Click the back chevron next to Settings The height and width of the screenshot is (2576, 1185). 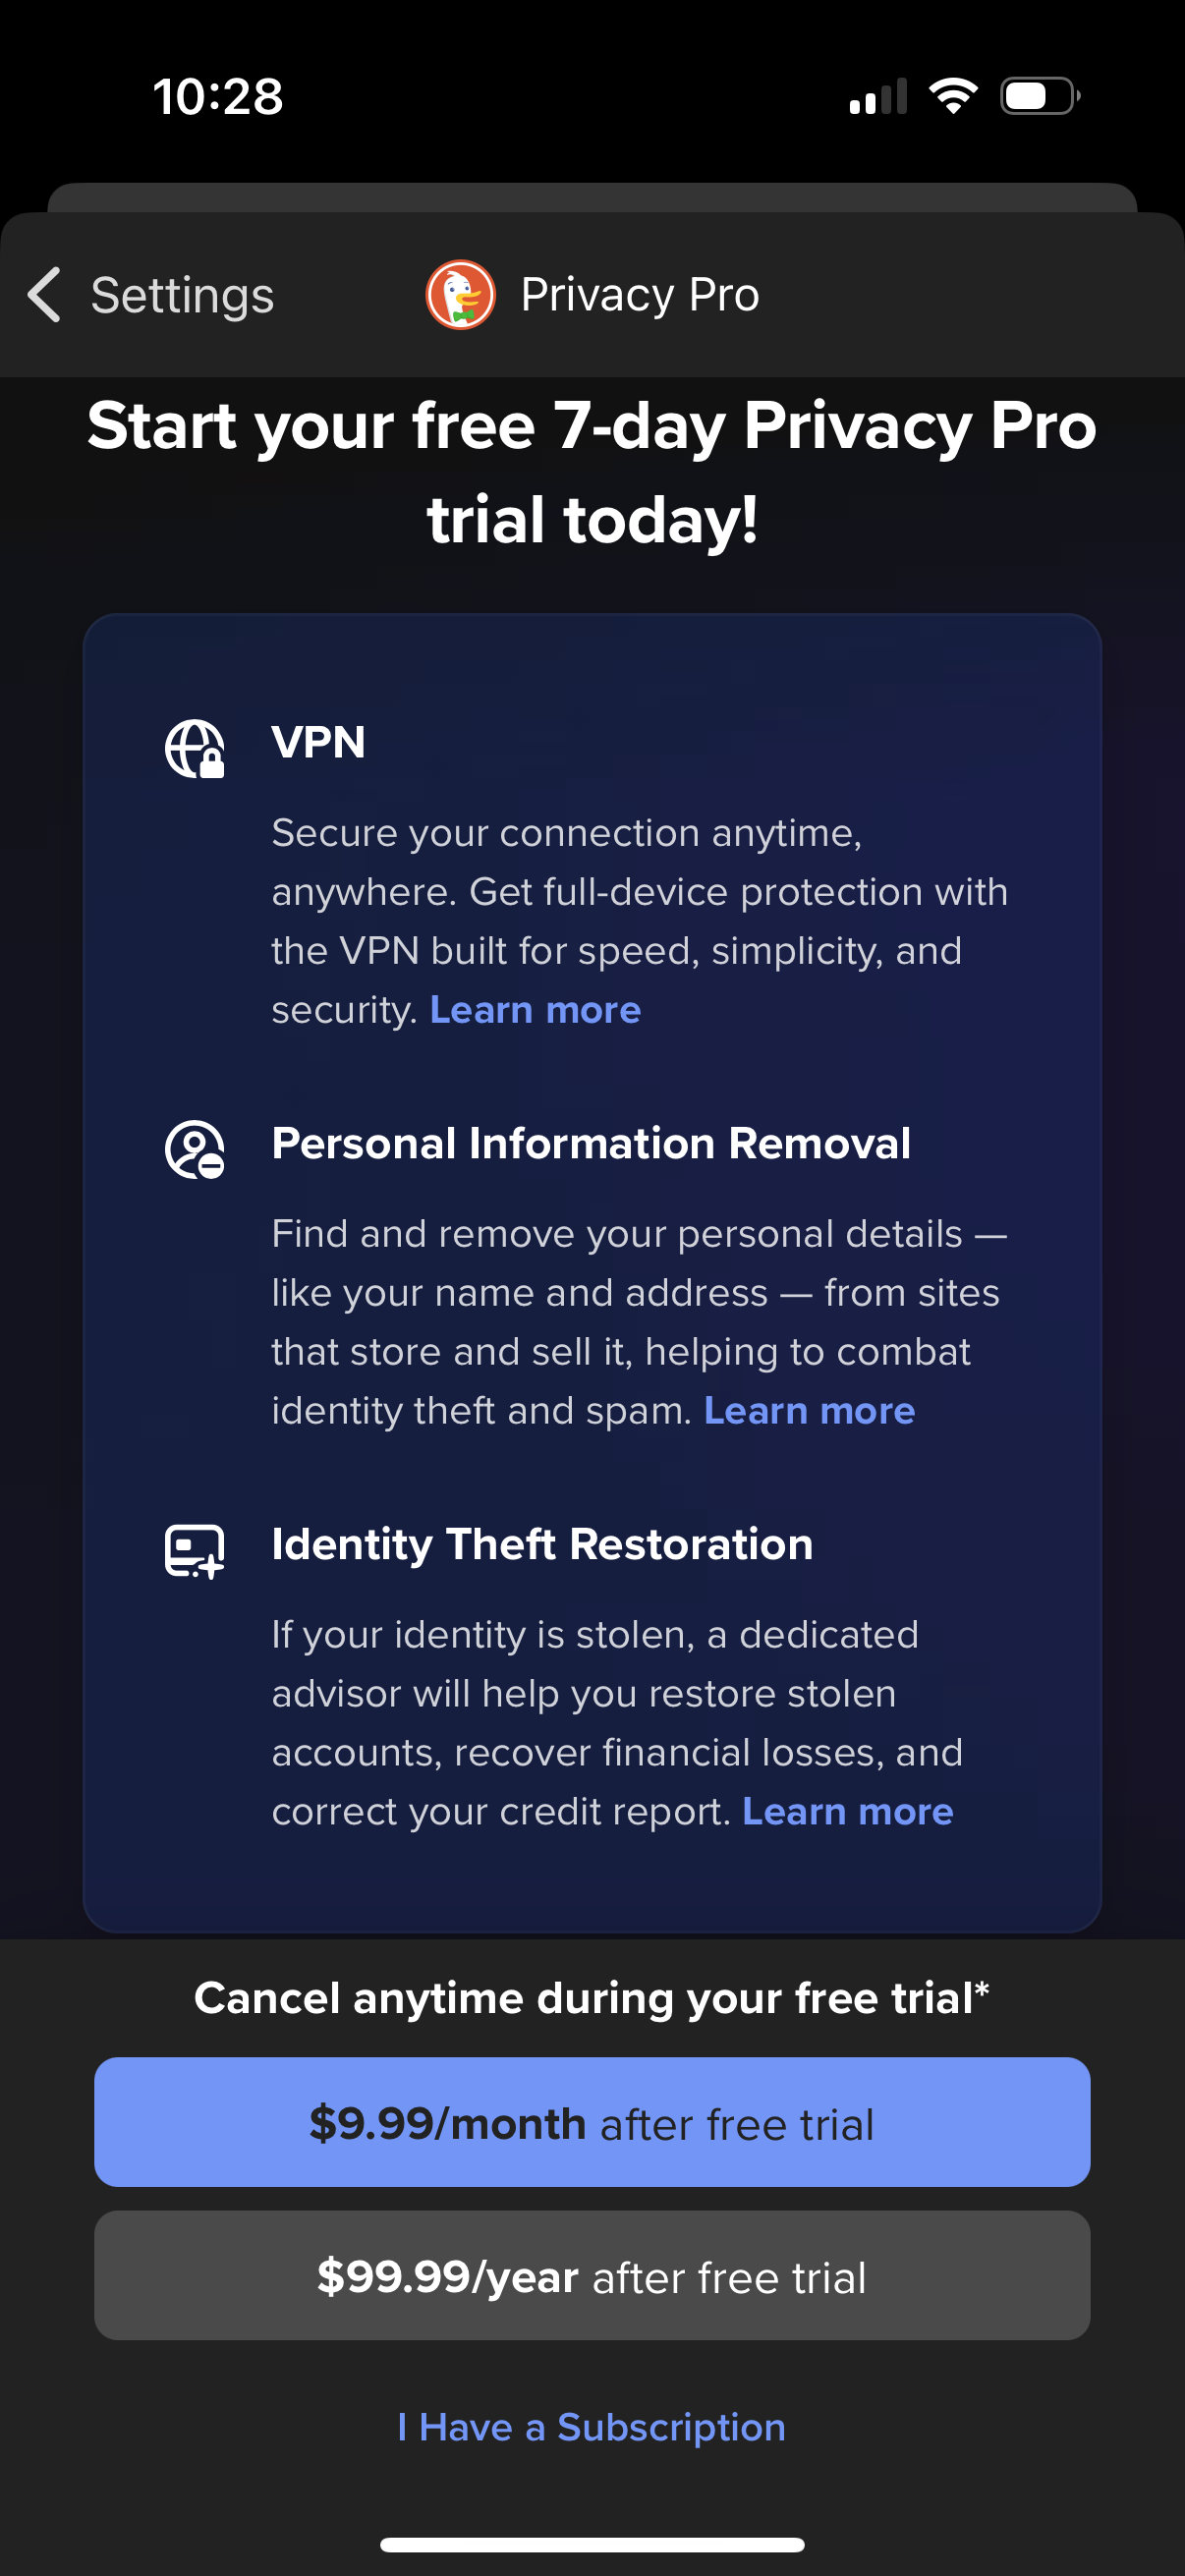40,294
